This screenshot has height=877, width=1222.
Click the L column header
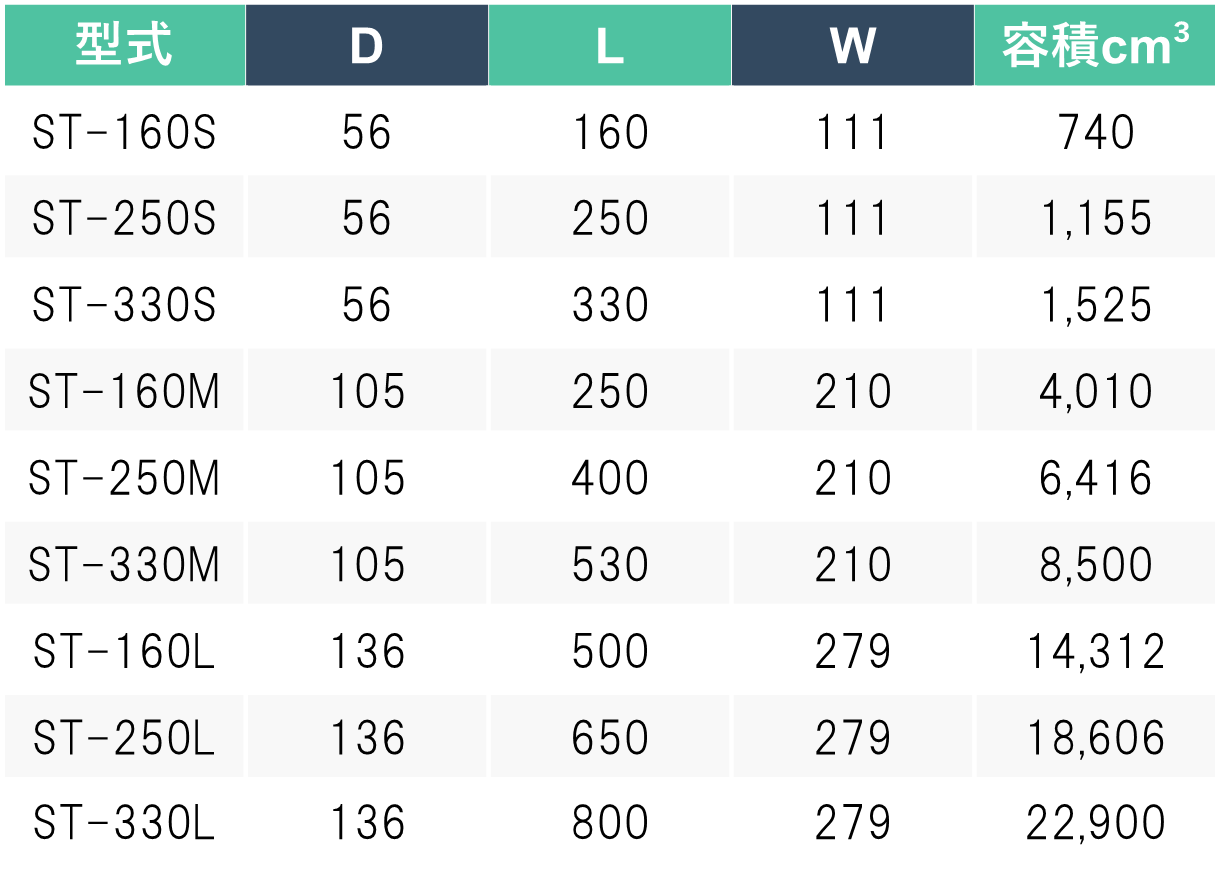610,45
